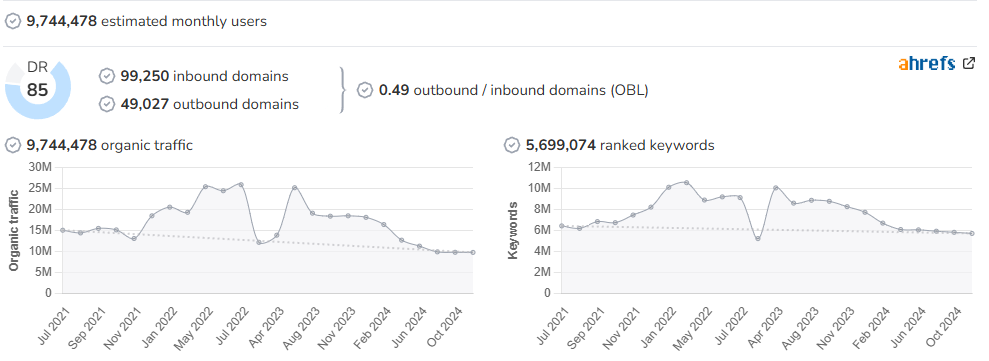Click the check icon beside outbound domains
Image resolution: width=989 pixels, height=361 pixels.
107,104
